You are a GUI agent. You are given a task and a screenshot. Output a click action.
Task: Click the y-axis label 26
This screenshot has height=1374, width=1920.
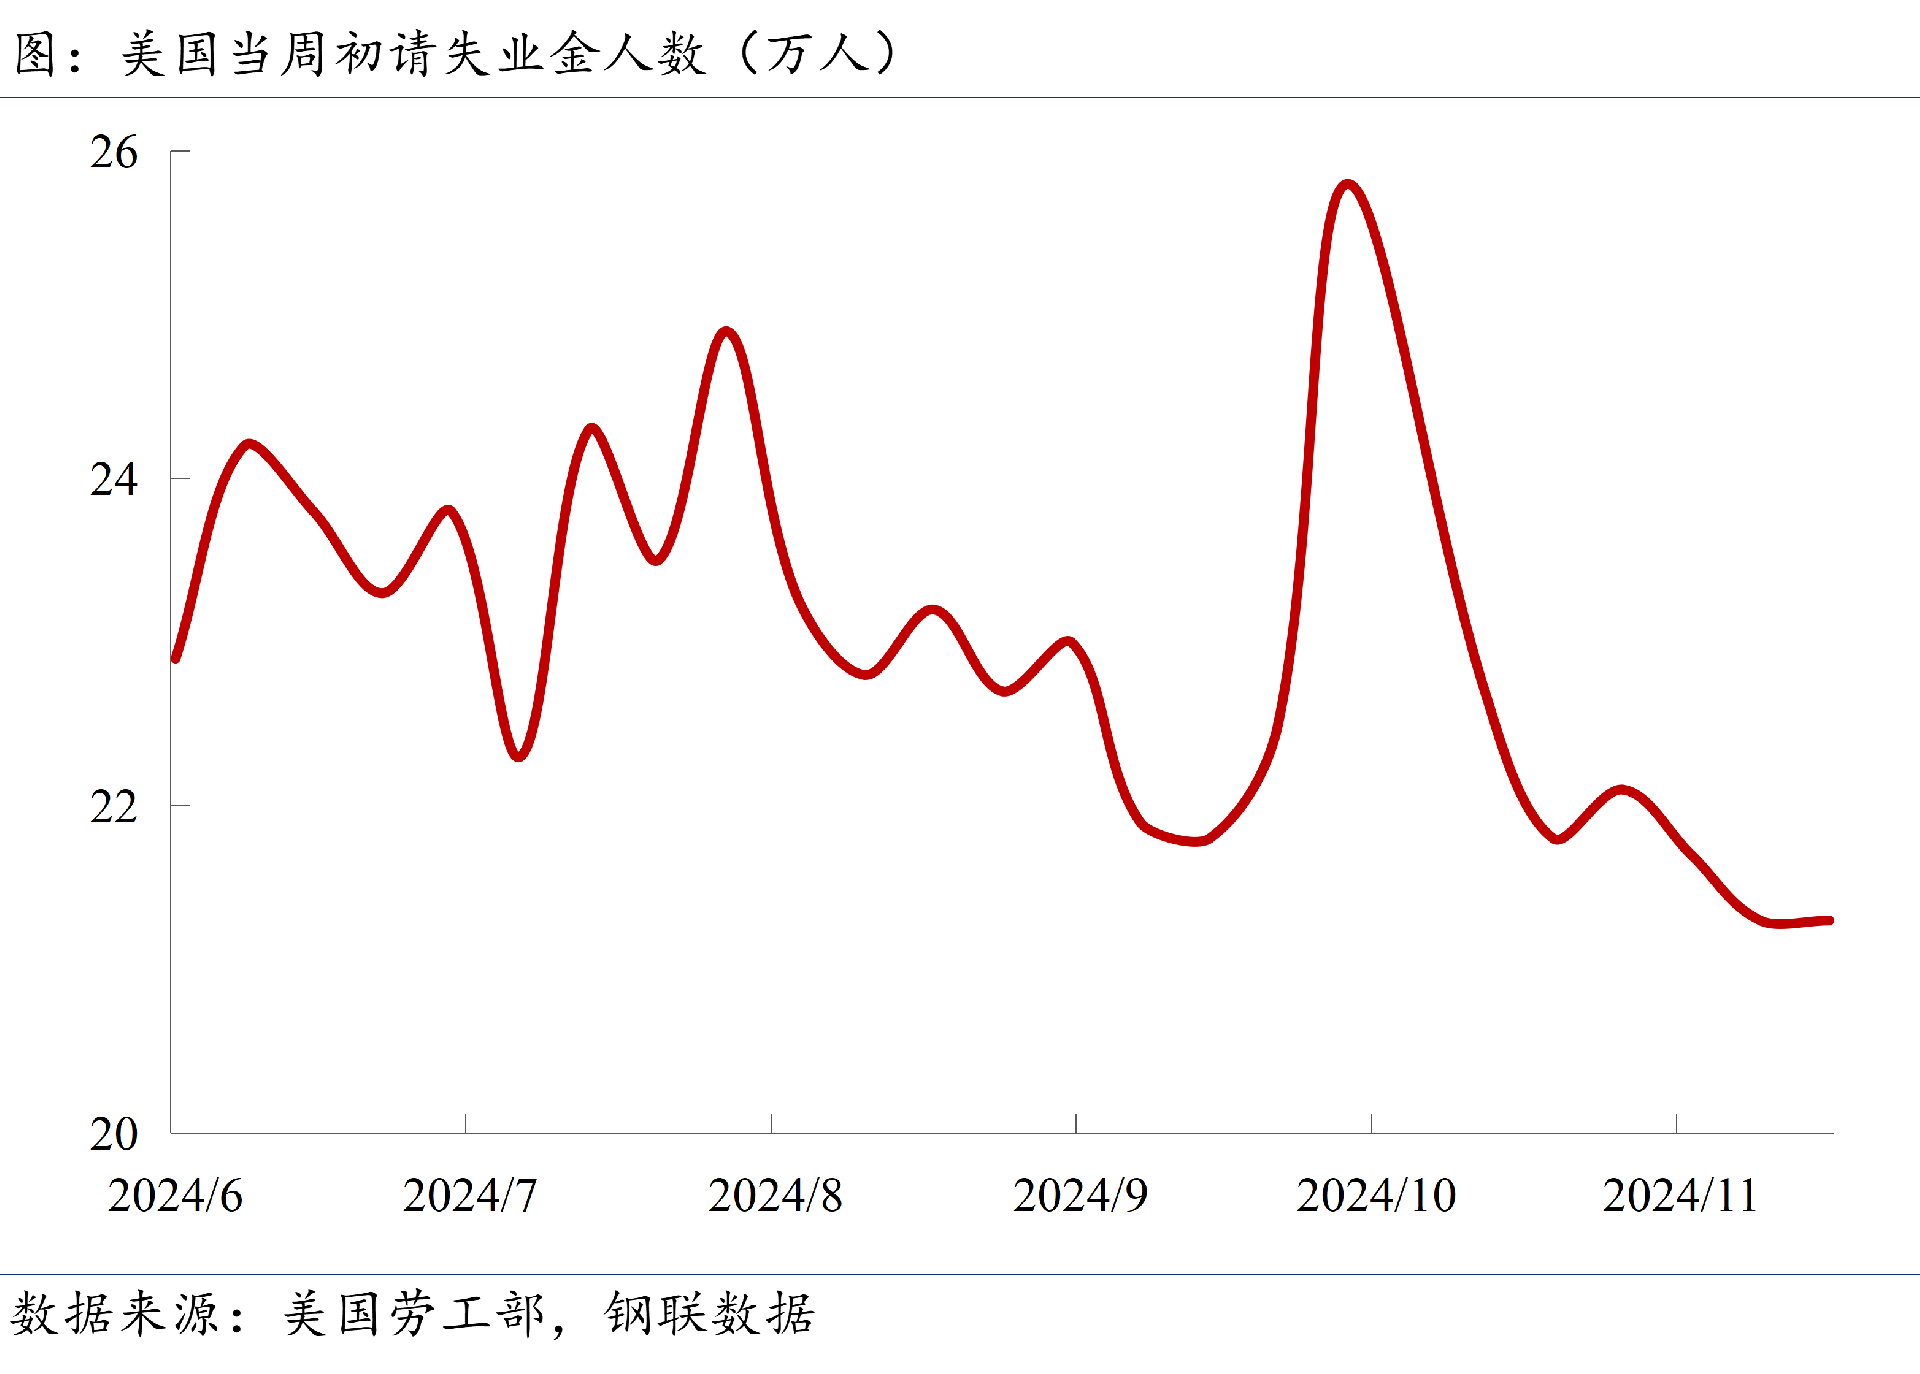113,152
